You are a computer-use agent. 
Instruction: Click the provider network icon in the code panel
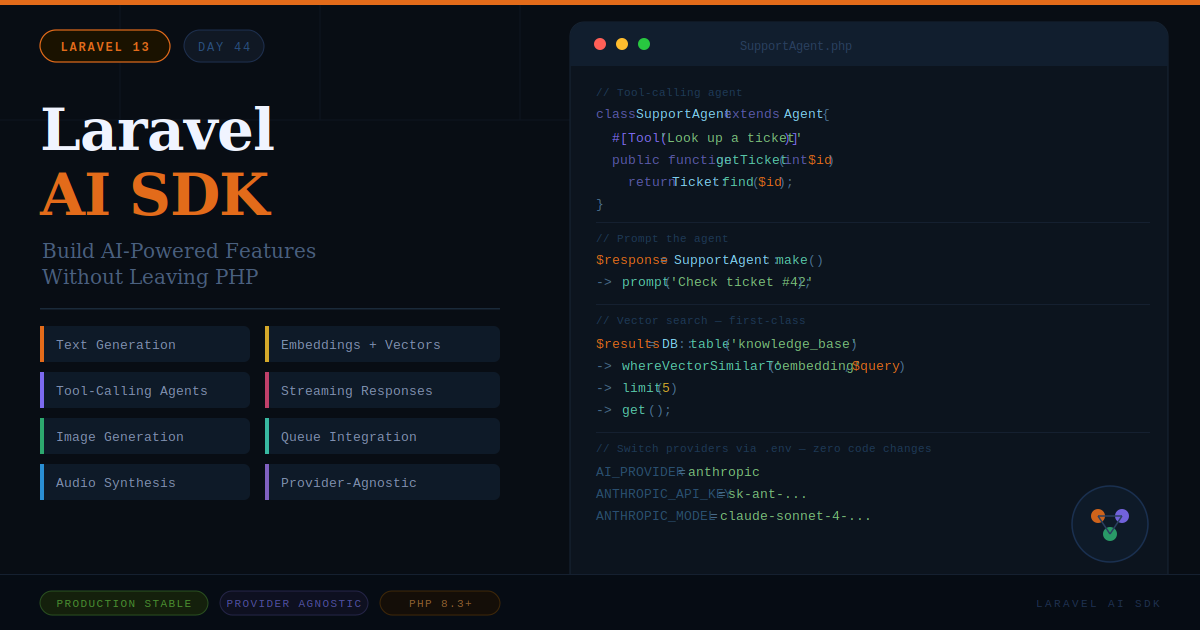coord(1110,523)
